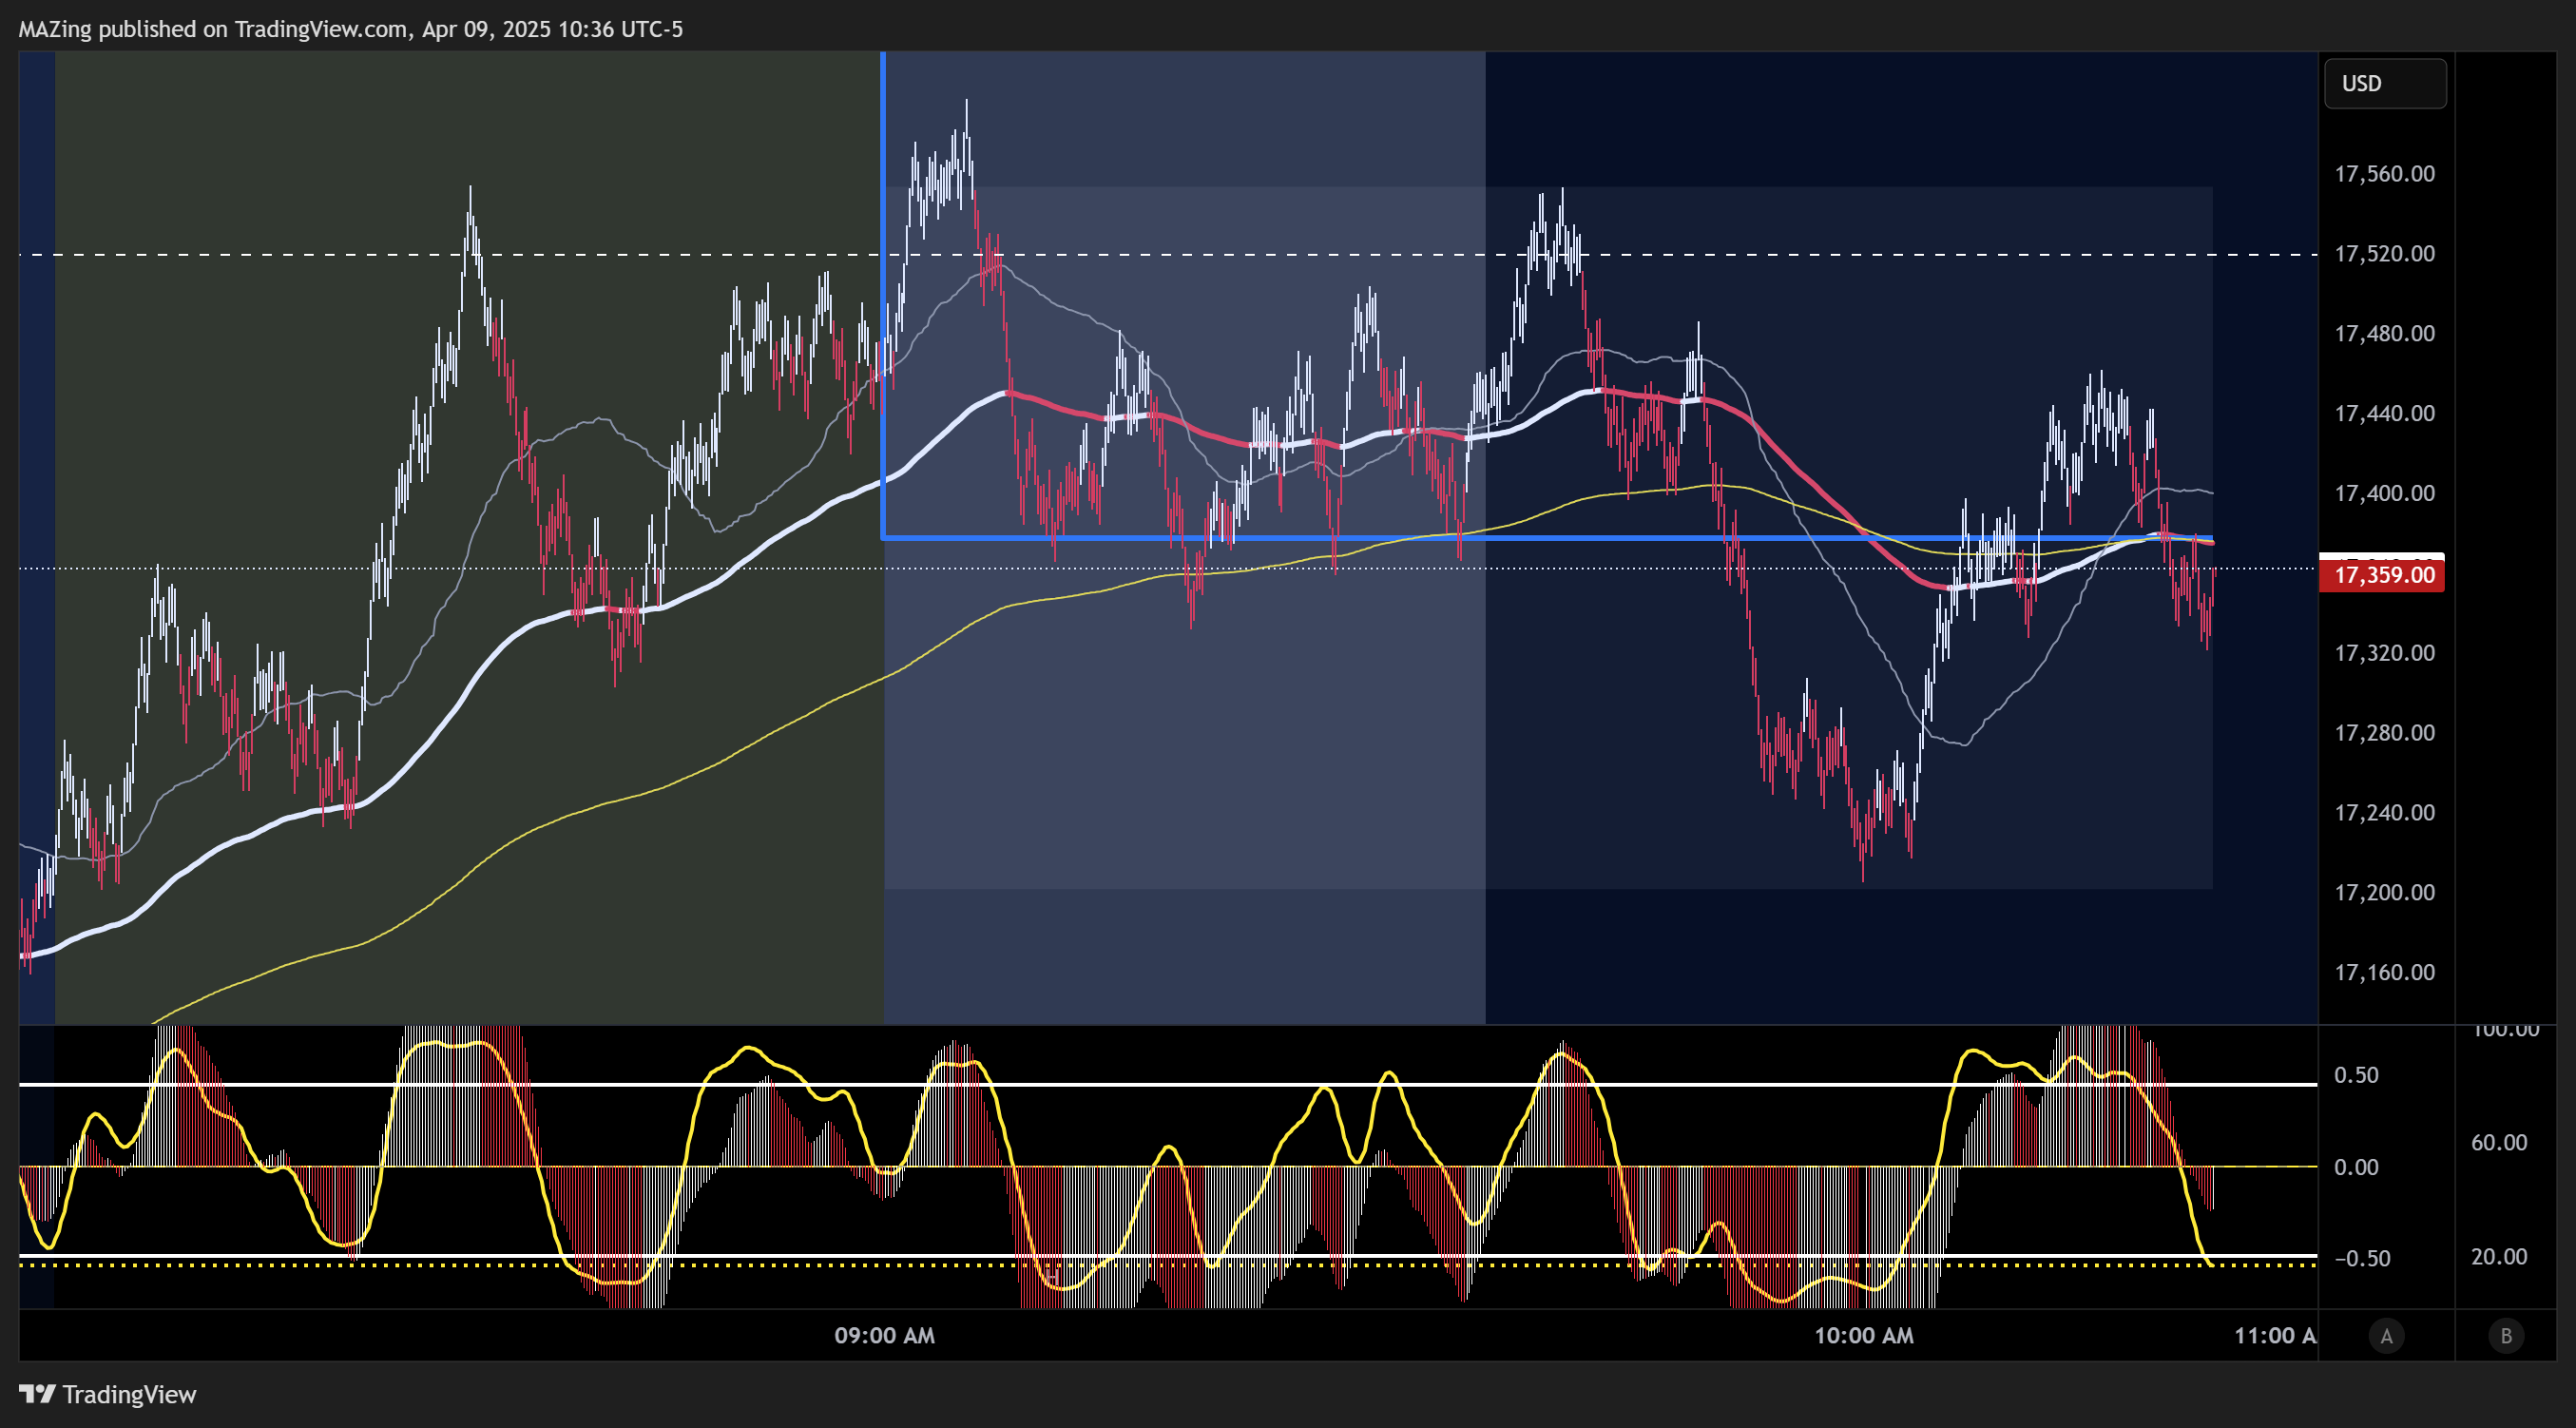
Task: Click the 17,160.00 price axis label
Action: pyautogui.click(x=2384, y=973)
